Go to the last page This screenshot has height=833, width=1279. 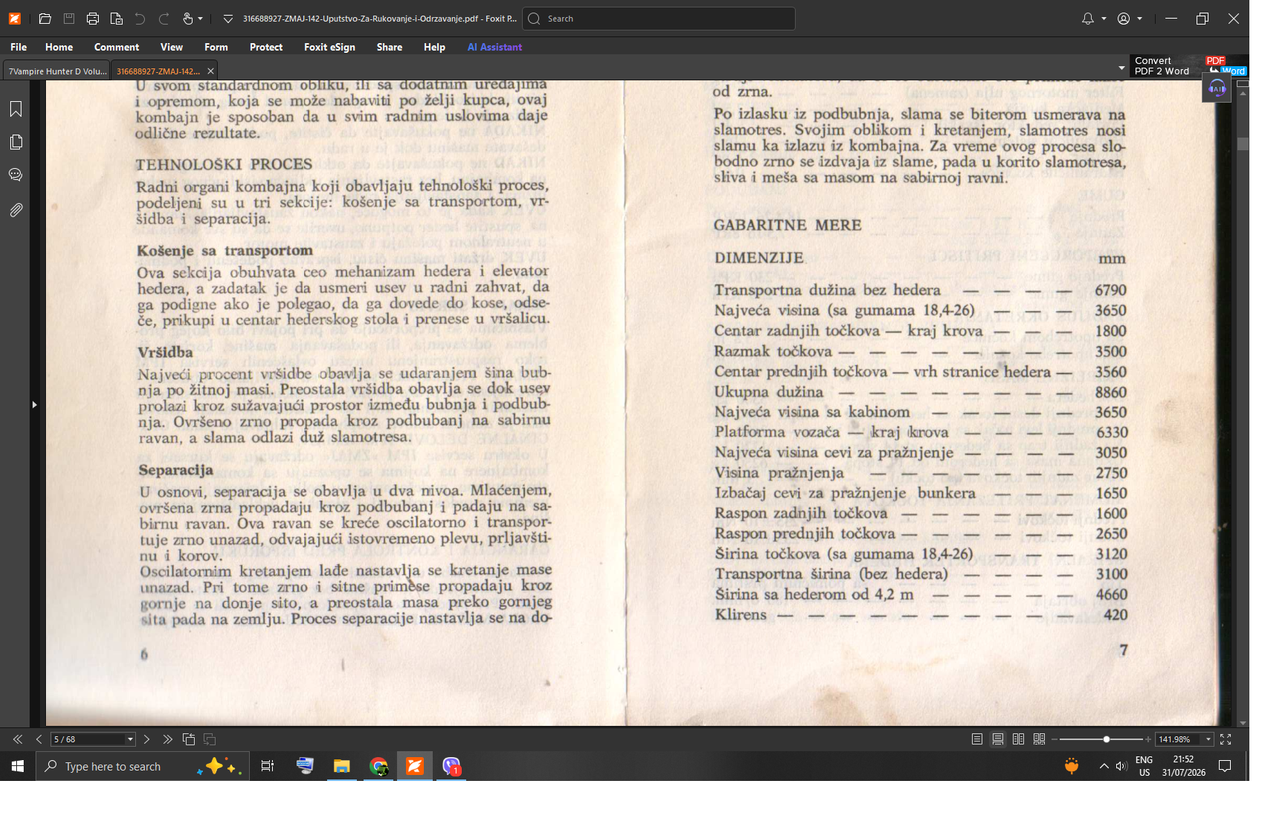tap(168, 739)
